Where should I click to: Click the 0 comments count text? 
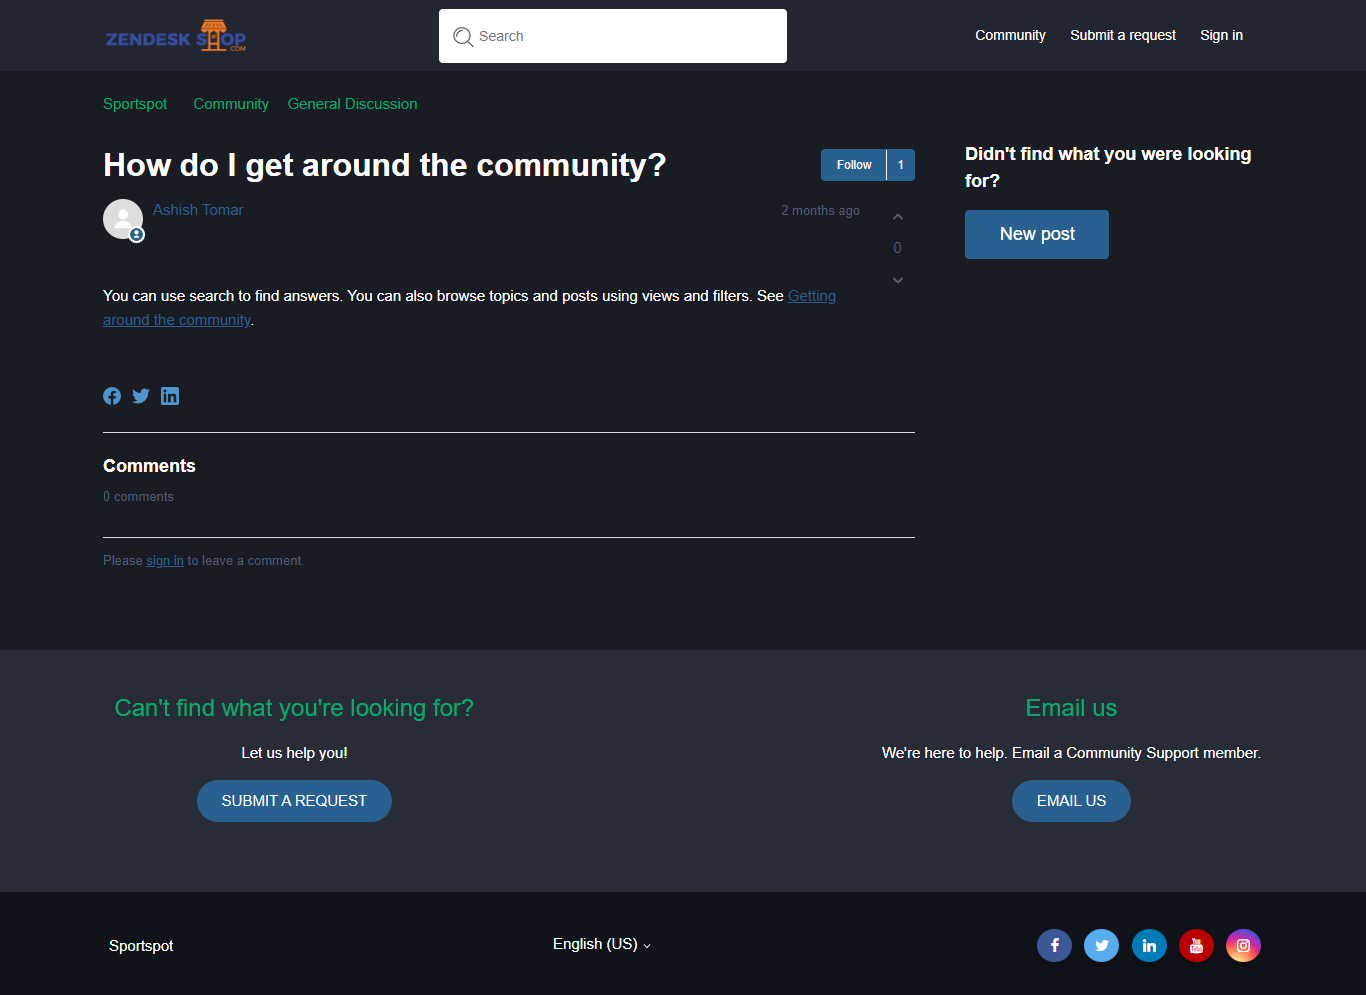pos(138,497)
